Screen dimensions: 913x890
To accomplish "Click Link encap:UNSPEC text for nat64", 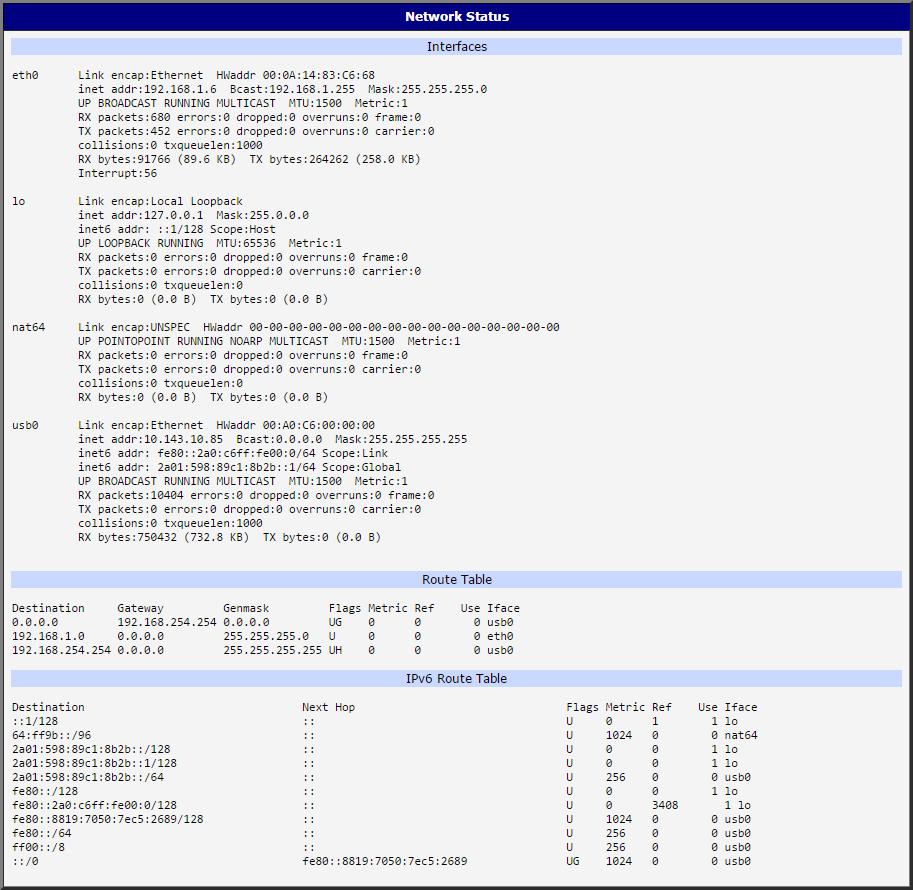I will [x=134, y=327].
